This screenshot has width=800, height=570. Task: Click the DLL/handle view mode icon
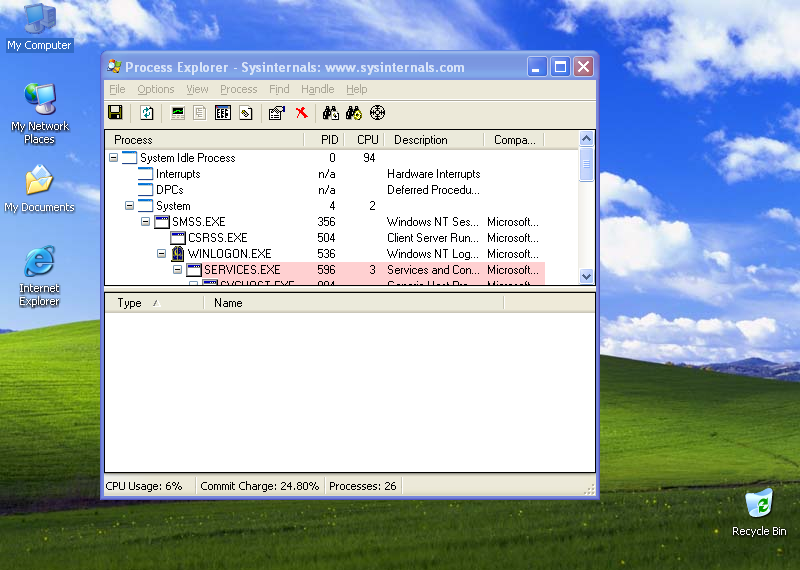tap(246, 113)
